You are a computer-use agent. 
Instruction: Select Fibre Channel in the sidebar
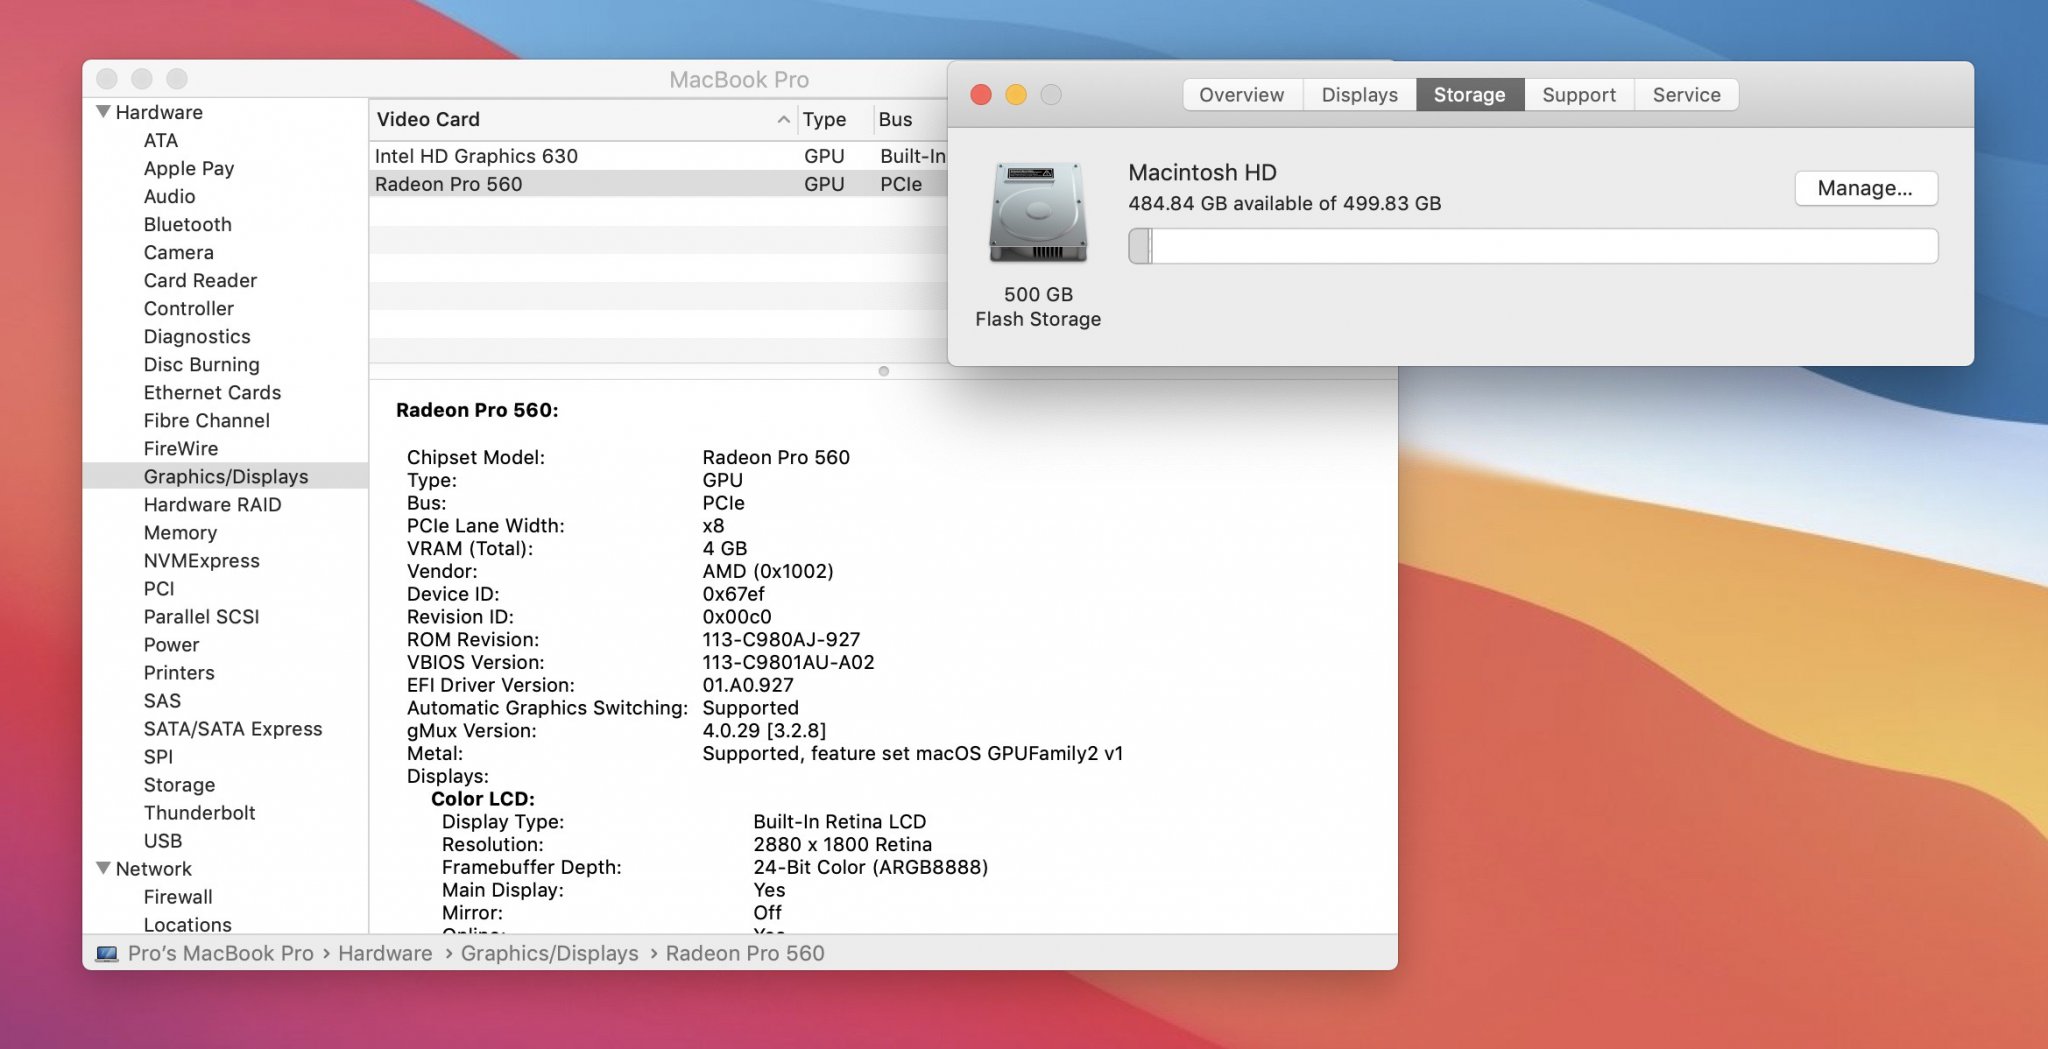206,420
